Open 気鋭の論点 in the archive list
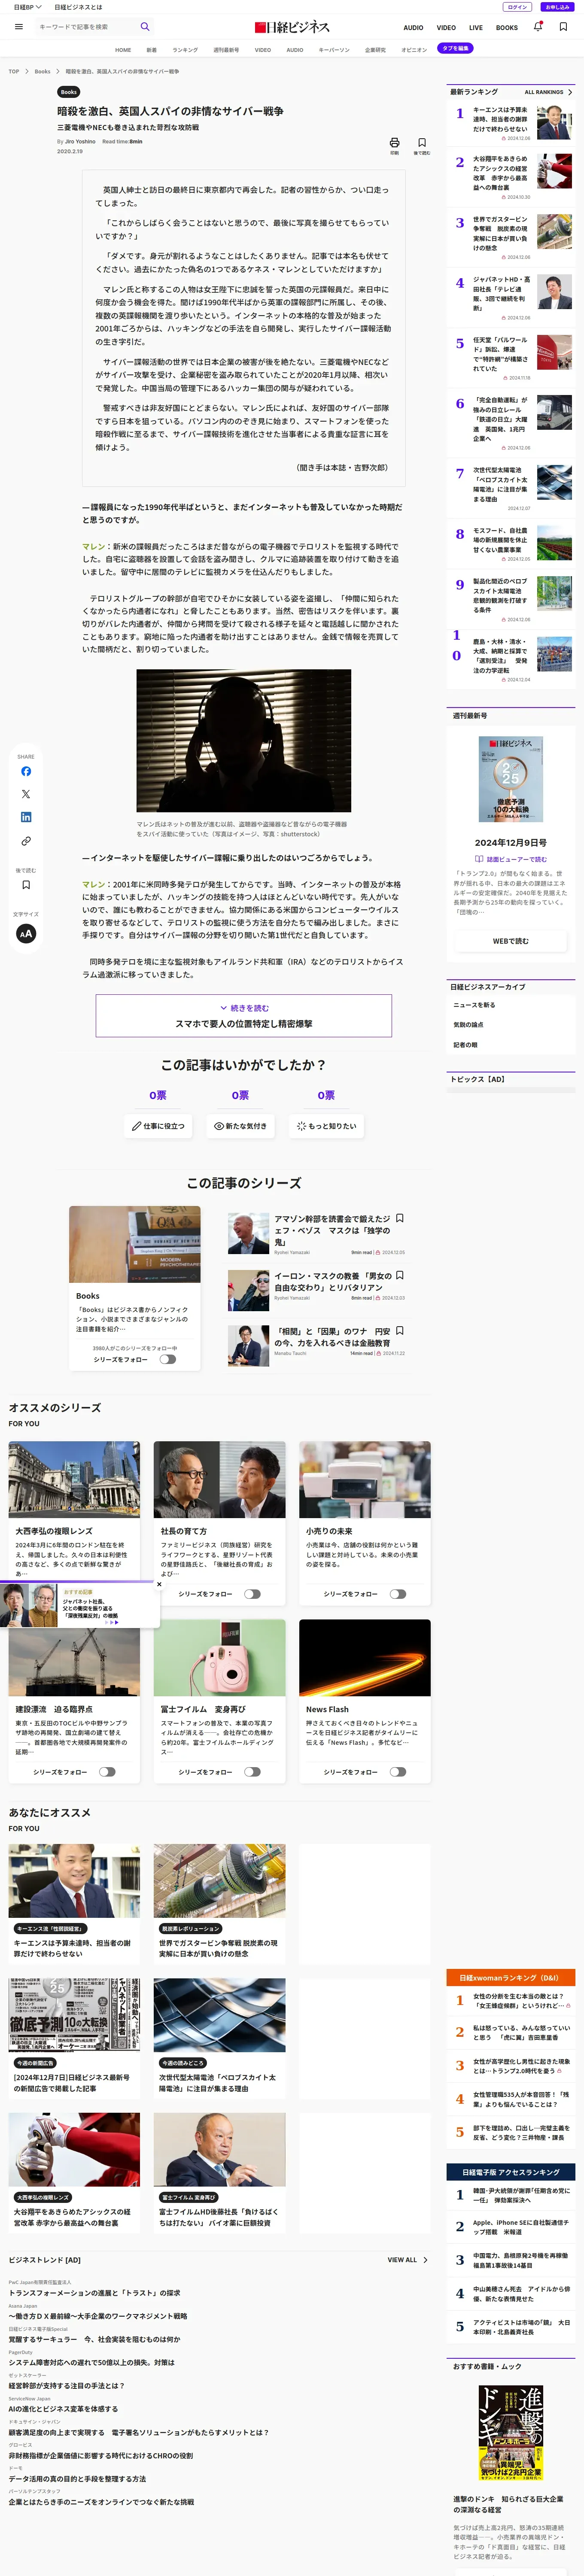The image size is (584, 2576). (468, 1025)
